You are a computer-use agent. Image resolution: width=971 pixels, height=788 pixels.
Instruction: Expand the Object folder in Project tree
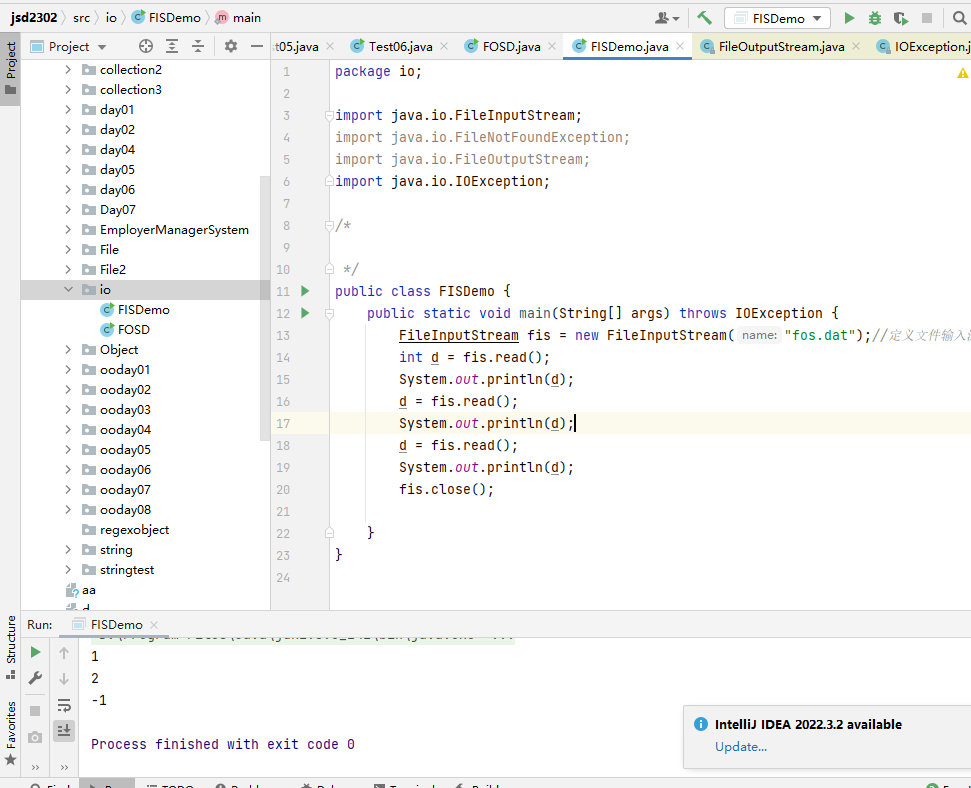67,349
